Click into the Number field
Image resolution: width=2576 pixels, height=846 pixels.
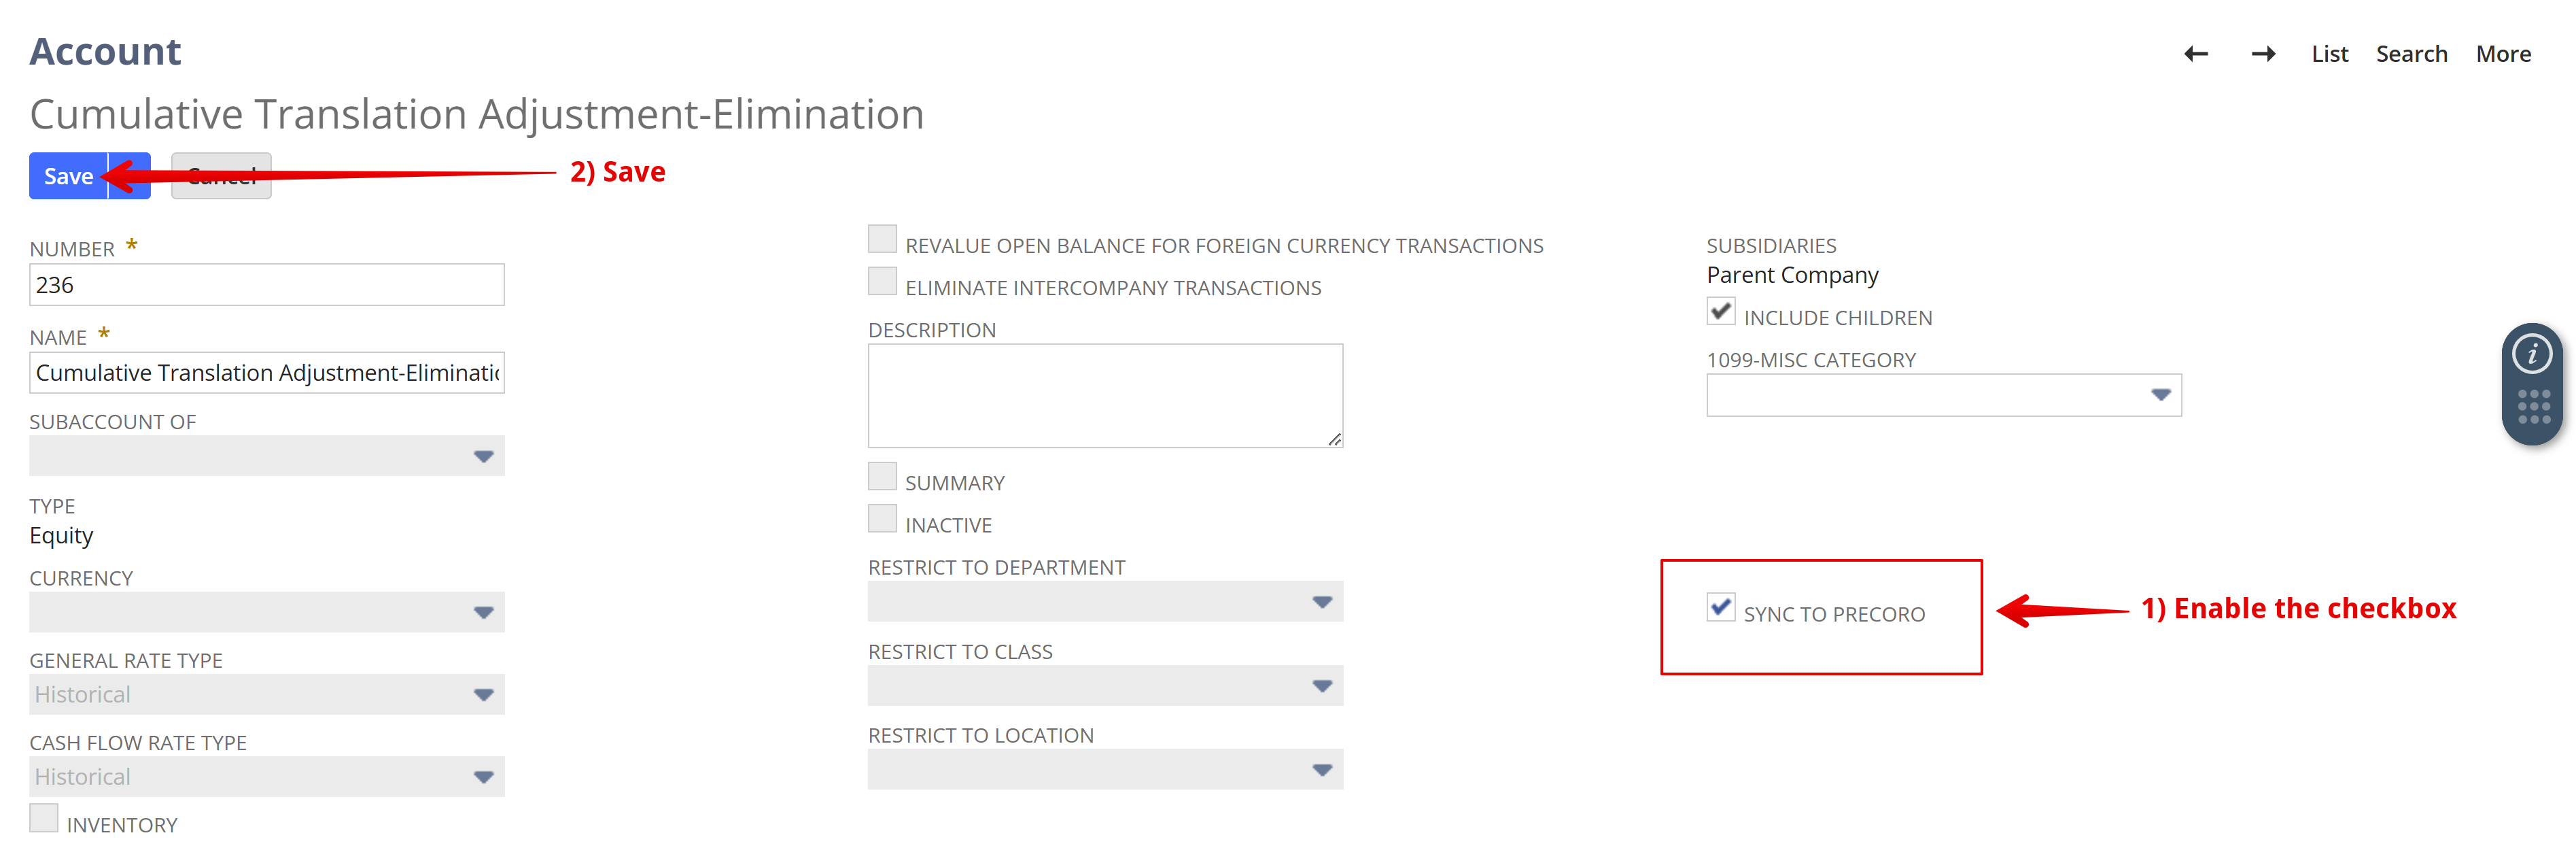tap(267, 285)
